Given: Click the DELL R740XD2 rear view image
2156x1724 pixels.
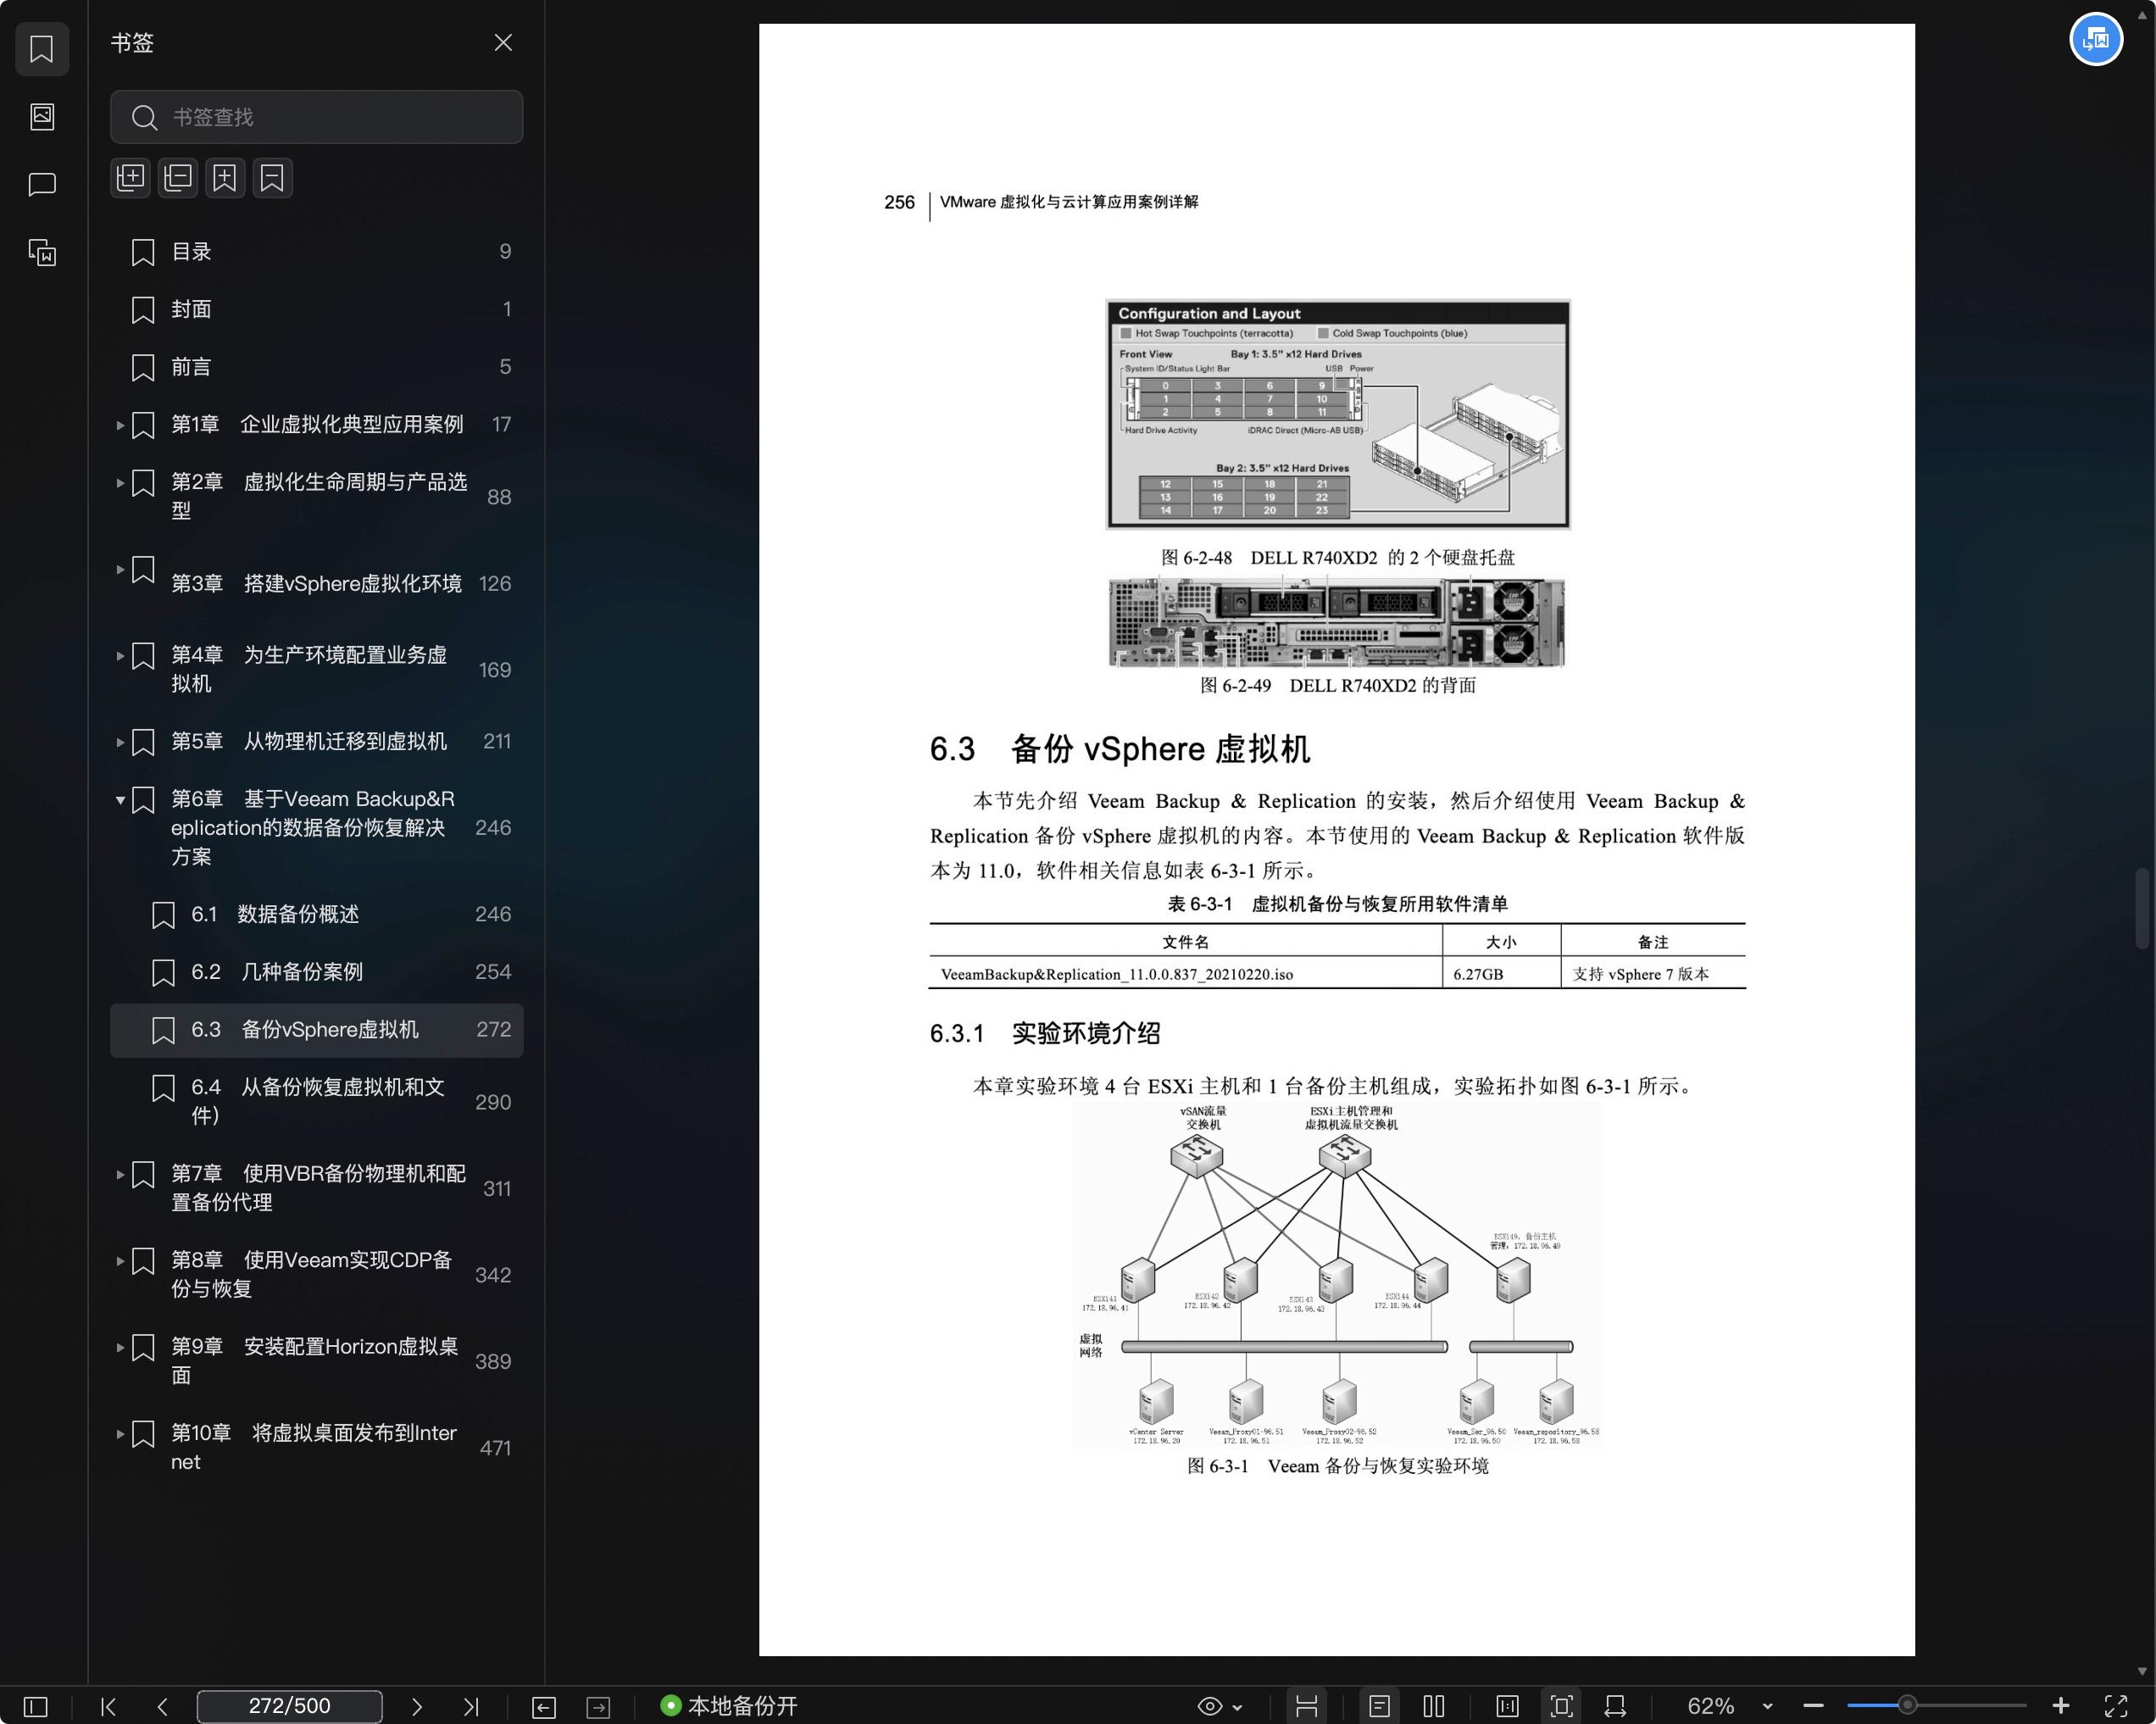Looking at the screenshot, I should tap(1336, 622).
